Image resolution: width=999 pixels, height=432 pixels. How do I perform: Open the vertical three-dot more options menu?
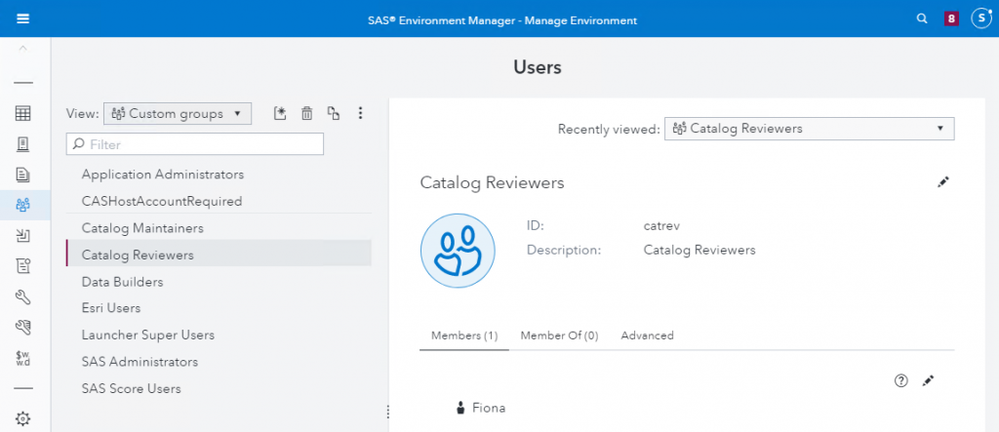pos(361,114)
